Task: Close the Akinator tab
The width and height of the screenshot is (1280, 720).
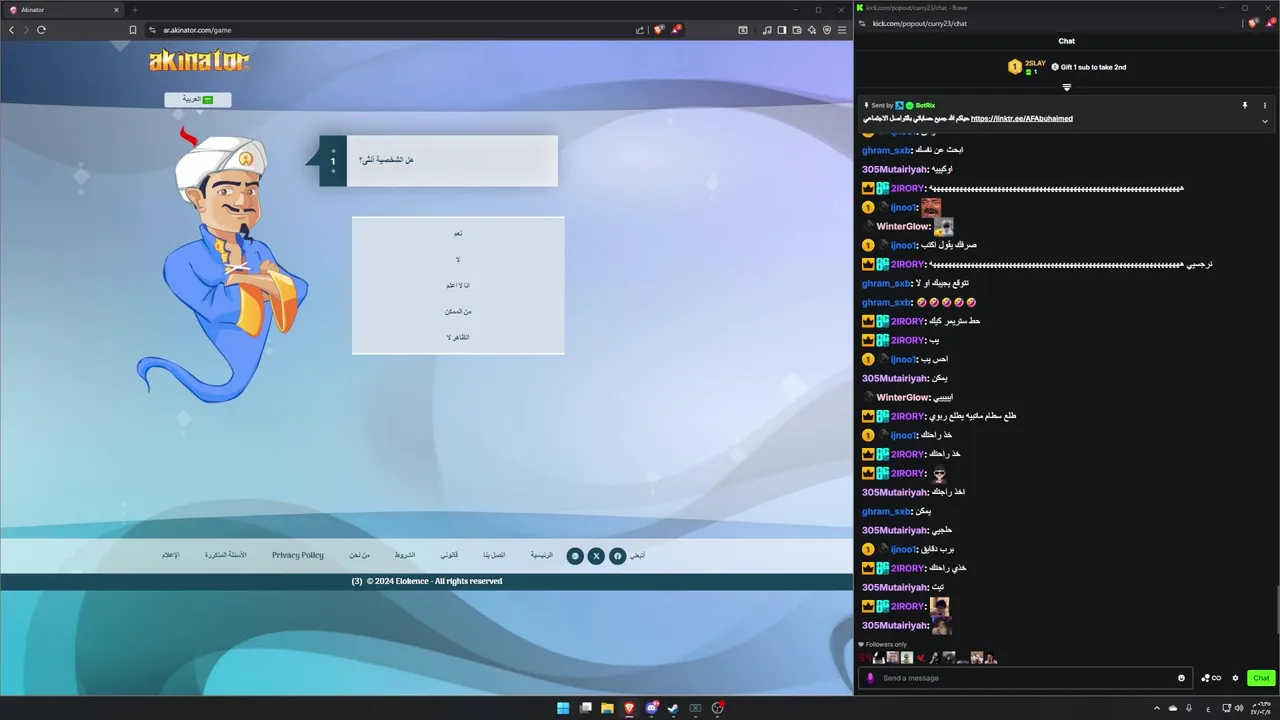Action: [x=116, y=10]
